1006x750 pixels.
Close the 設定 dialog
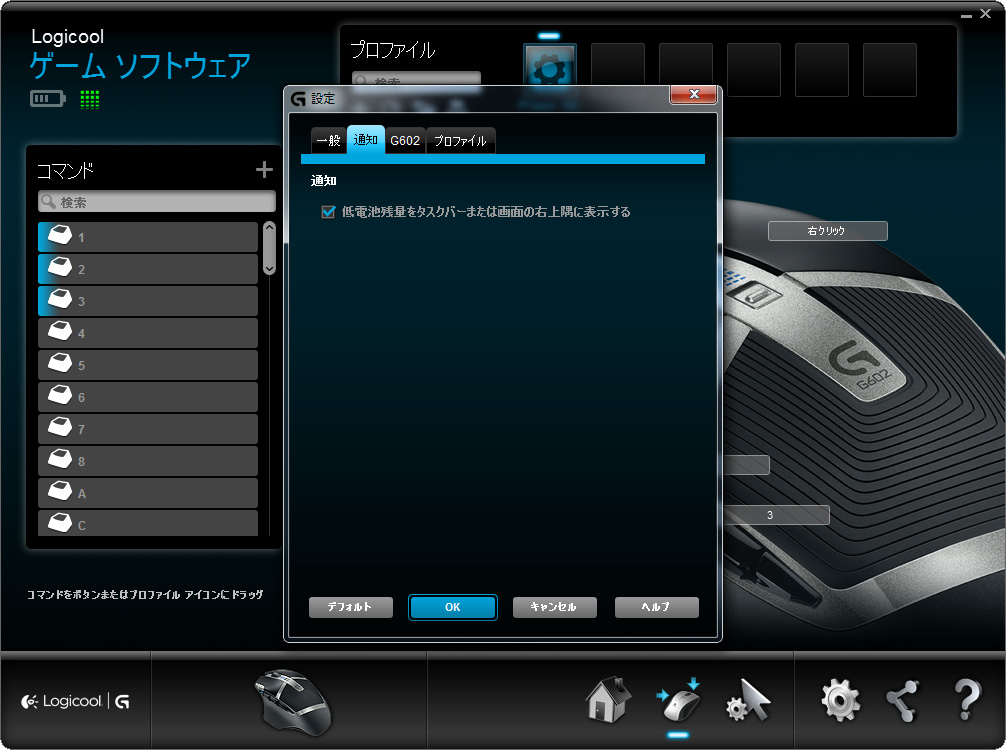coord(694,94)
